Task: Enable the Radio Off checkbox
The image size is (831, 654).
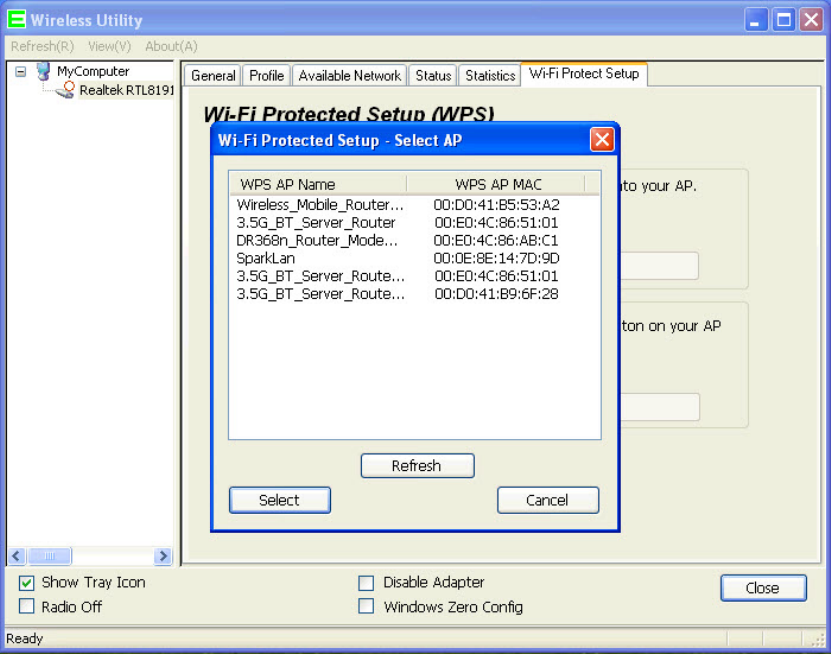Action: (26, 606)
